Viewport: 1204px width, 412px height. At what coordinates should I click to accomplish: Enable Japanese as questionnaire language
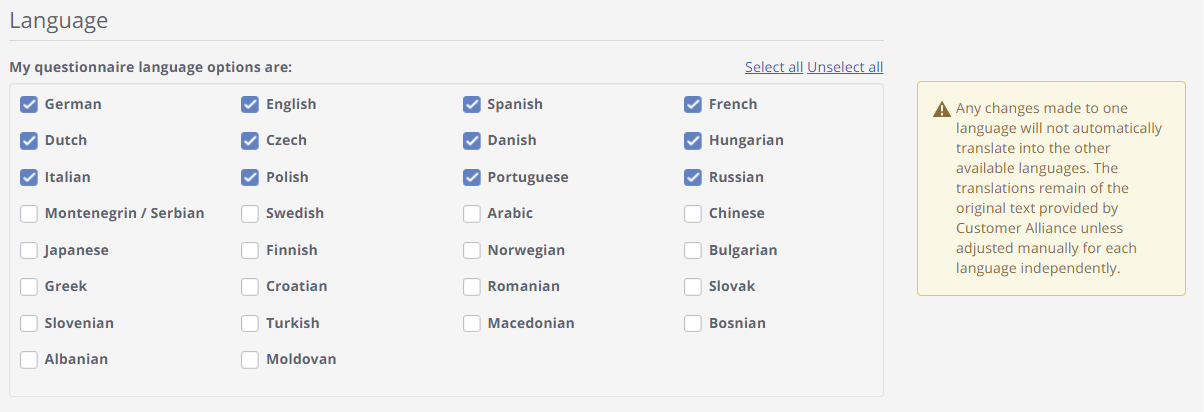pyautogui.click(x=29, y=250)
